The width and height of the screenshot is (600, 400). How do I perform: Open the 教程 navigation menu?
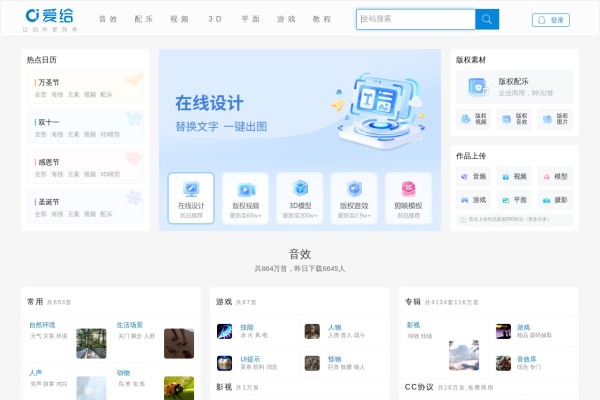(321, 19)
